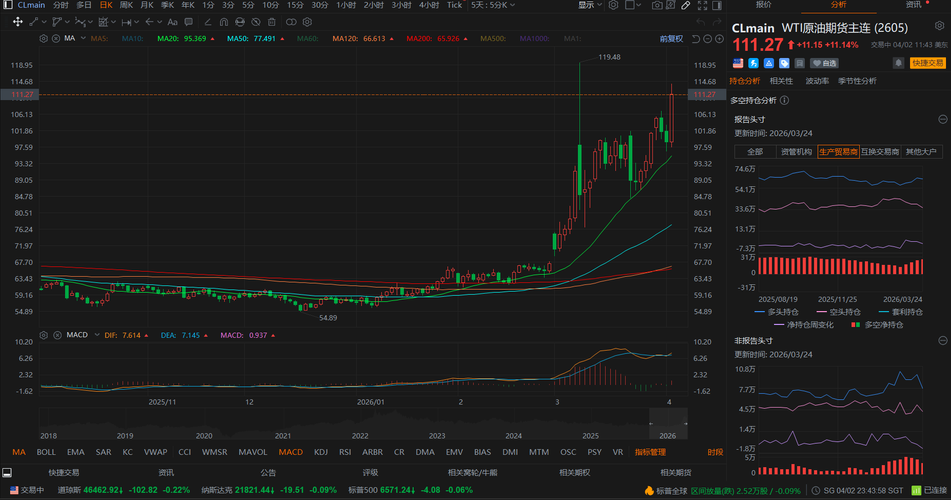Toggle the RSI indicator
The height and width of the screenshot is (500, 951).
click(345, 452)
